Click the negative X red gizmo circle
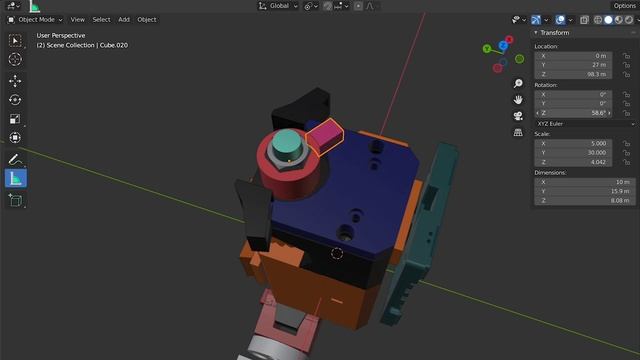This screenshot has height=360, width=640. pos(498,68)
